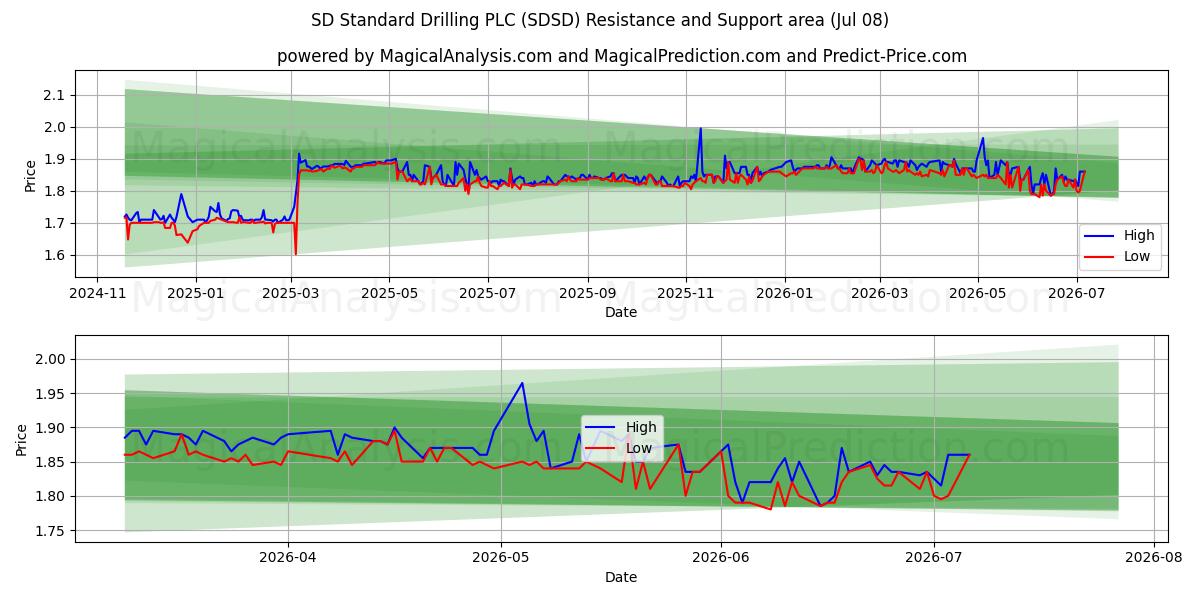This screenshot has width=1200, height=600.
Task: Click the May 2026 peak on lower chart High line
Action: tap(522, 383)
